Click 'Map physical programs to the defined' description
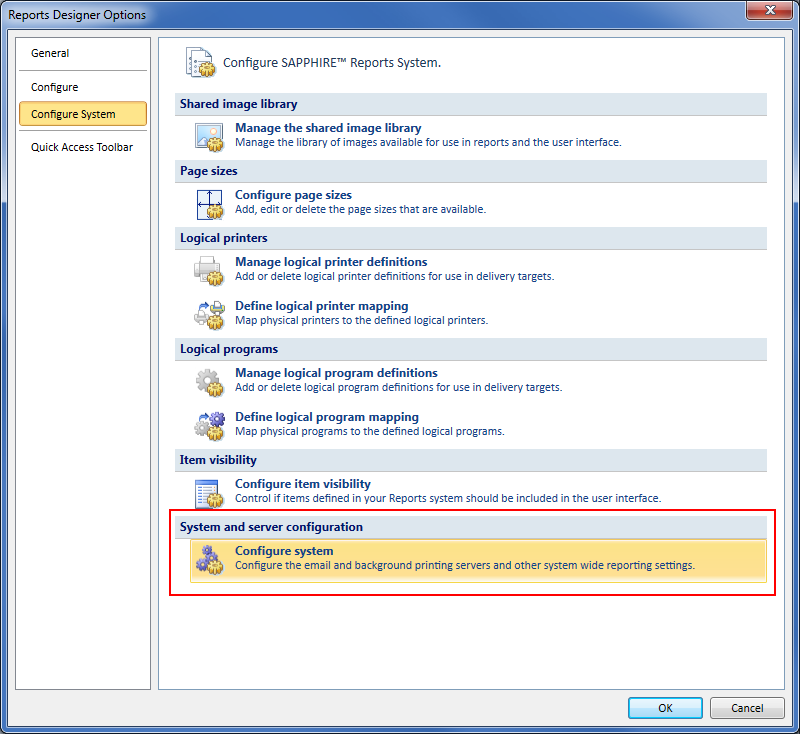The height and width of the screenshot is (734, 800). tap(369, 432)
